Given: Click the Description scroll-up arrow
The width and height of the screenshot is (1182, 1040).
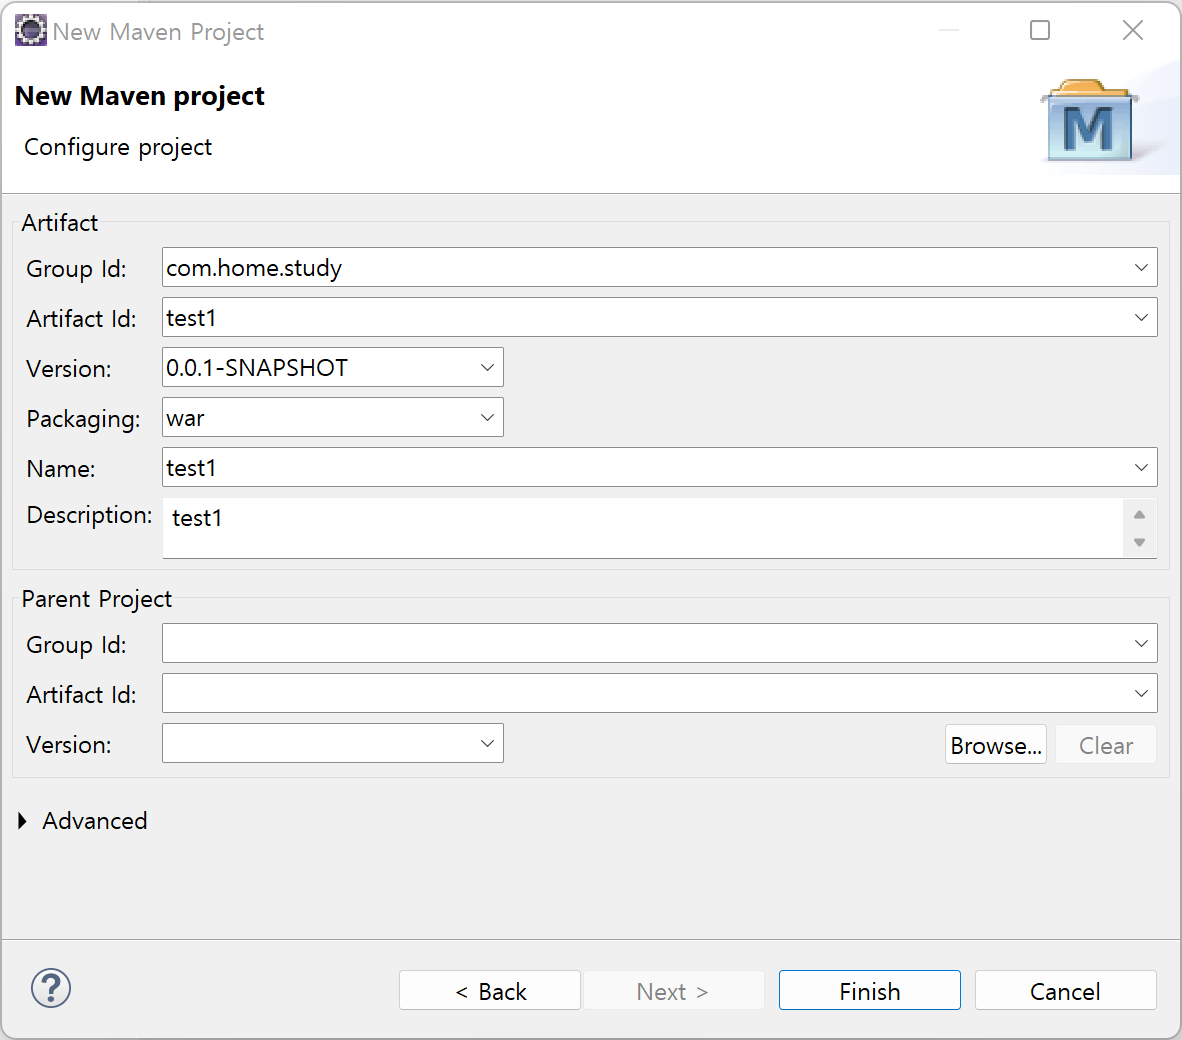Looking at the screenshot, I should pyautogui.click(x=1139, y=513).
